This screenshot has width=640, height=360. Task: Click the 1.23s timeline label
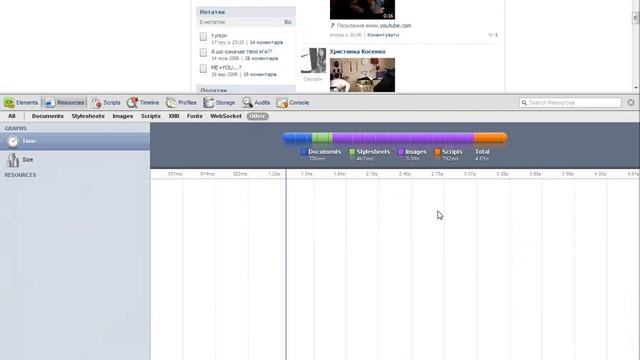[x=274, y=174]
